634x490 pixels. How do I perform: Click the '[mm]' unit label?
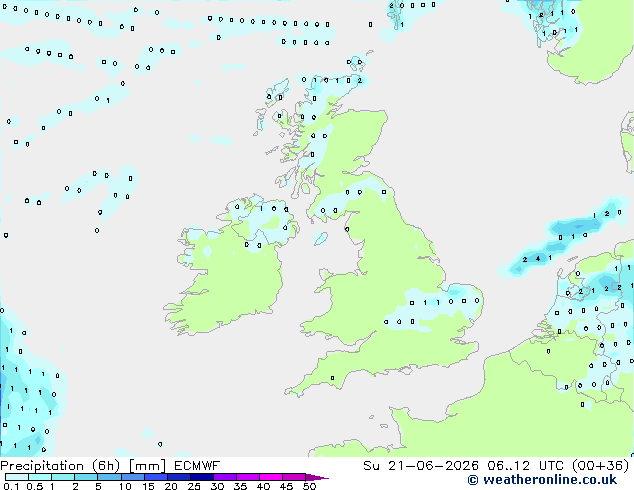(x=148, y=466)
